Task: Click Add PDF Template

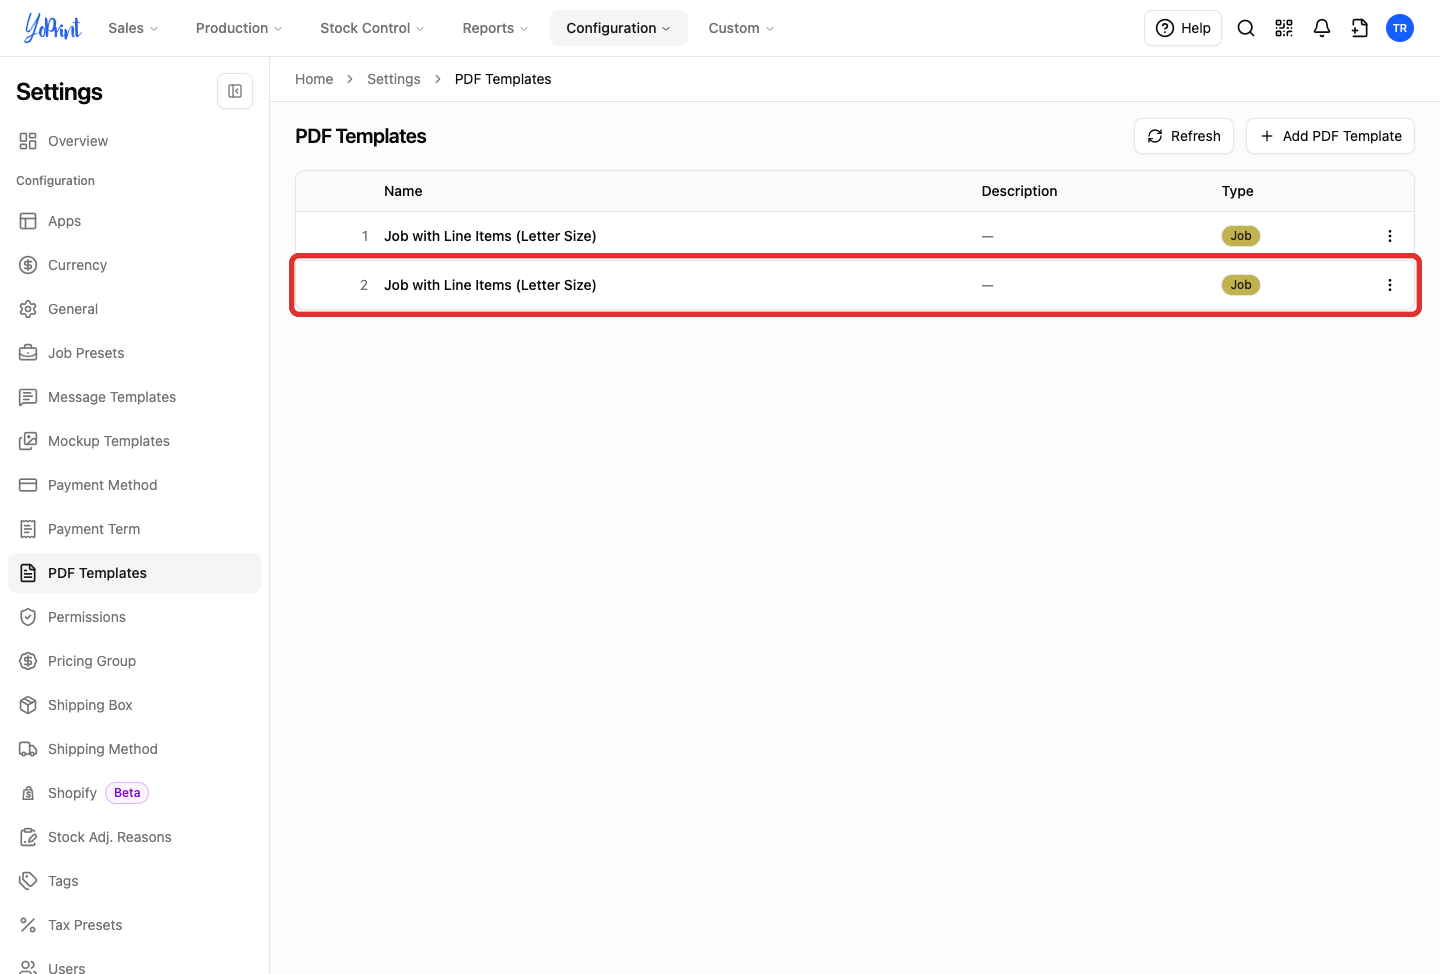Action: click(x=1330, y=136)
